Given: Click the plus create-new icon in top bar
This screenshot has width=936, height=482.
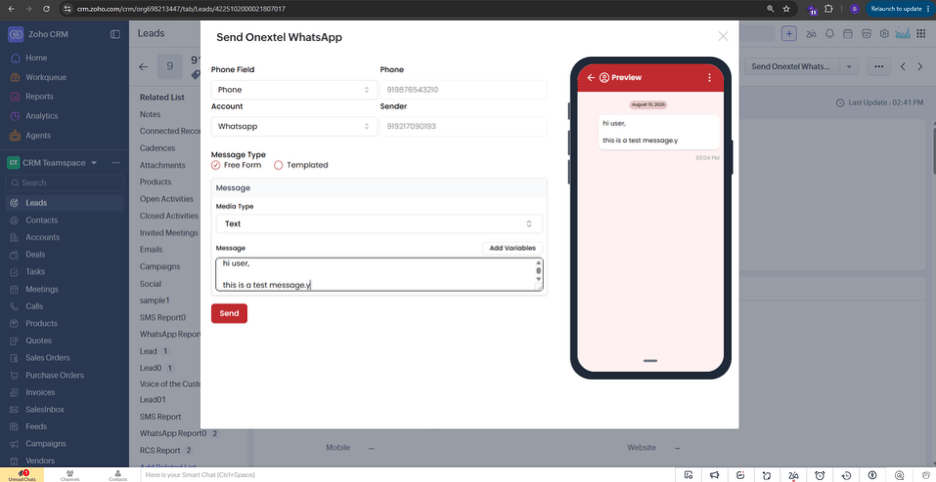Looking at the screenshot, I should click(x=789, y=33).
